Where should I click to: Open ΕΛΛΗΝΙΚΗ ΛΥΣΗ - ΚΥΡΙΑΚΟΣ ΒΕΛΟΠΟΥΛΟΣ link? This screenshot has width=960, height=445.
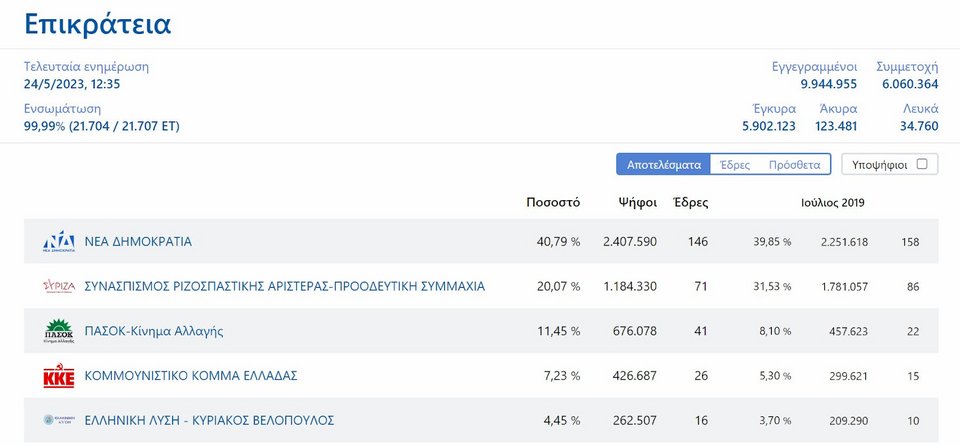pos(209,421)
